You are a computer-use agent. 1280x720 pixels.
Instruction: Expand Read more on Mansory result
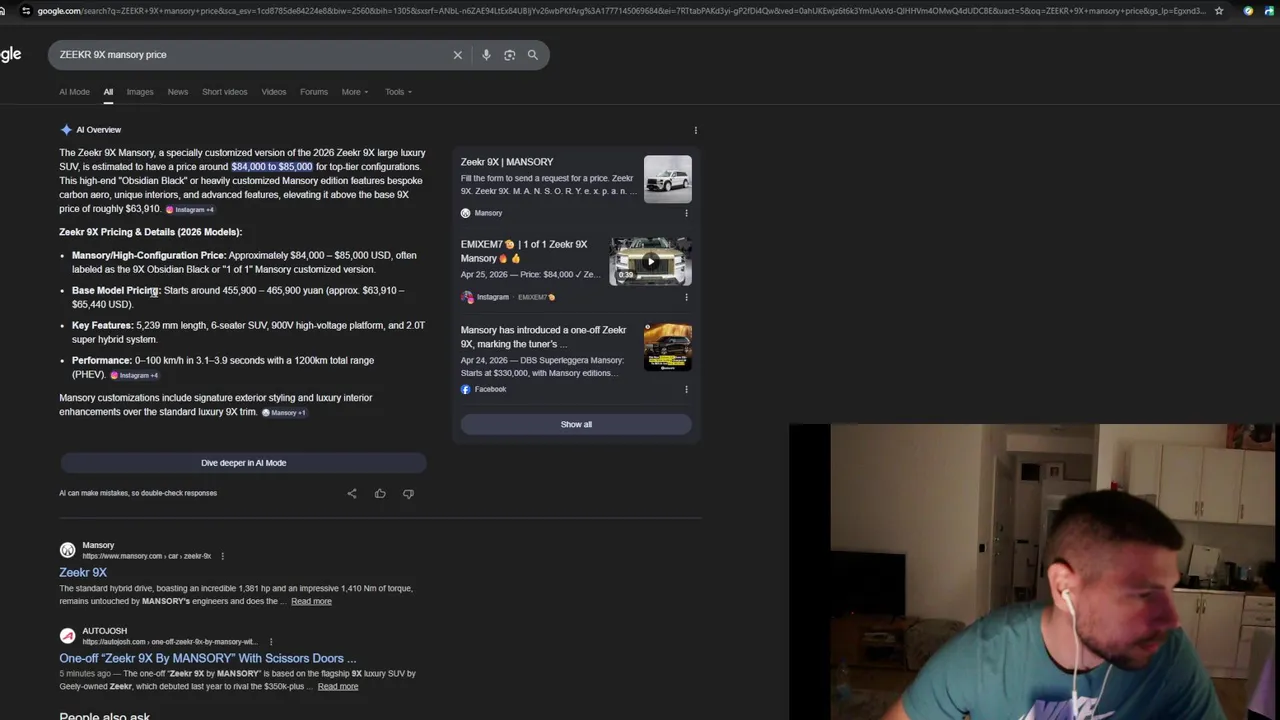(311, 601)
